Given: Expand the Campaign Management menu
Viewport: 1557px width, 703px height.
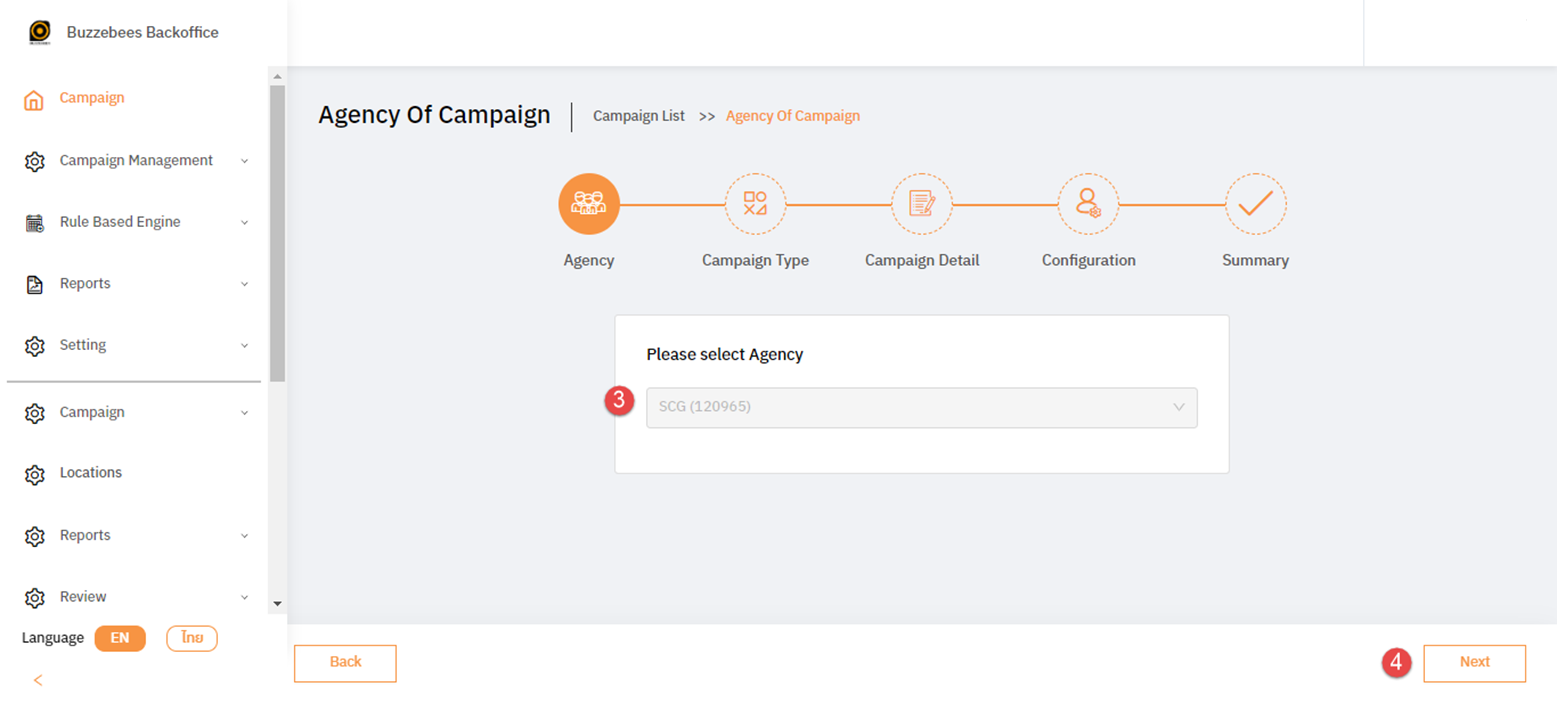Looking at the screenshot, I should coord(135,160).
